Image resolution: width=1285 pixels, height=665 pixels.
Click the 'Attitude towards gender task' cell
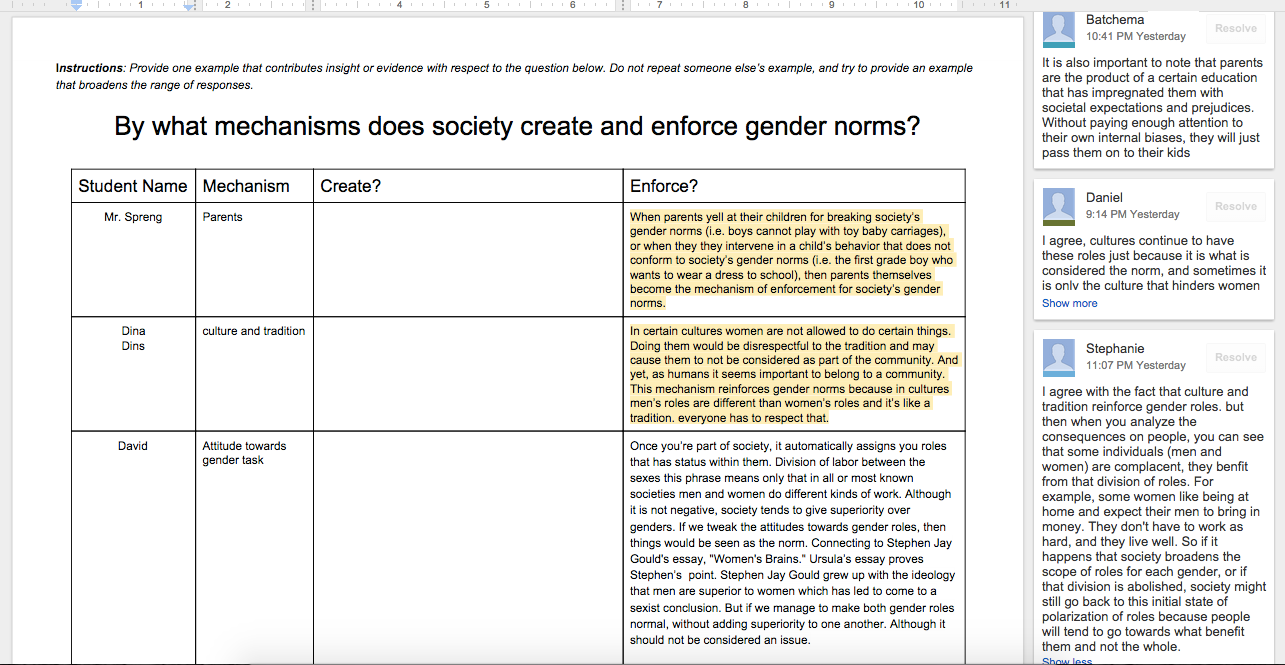pyautogui.click(x=244, y=453)
